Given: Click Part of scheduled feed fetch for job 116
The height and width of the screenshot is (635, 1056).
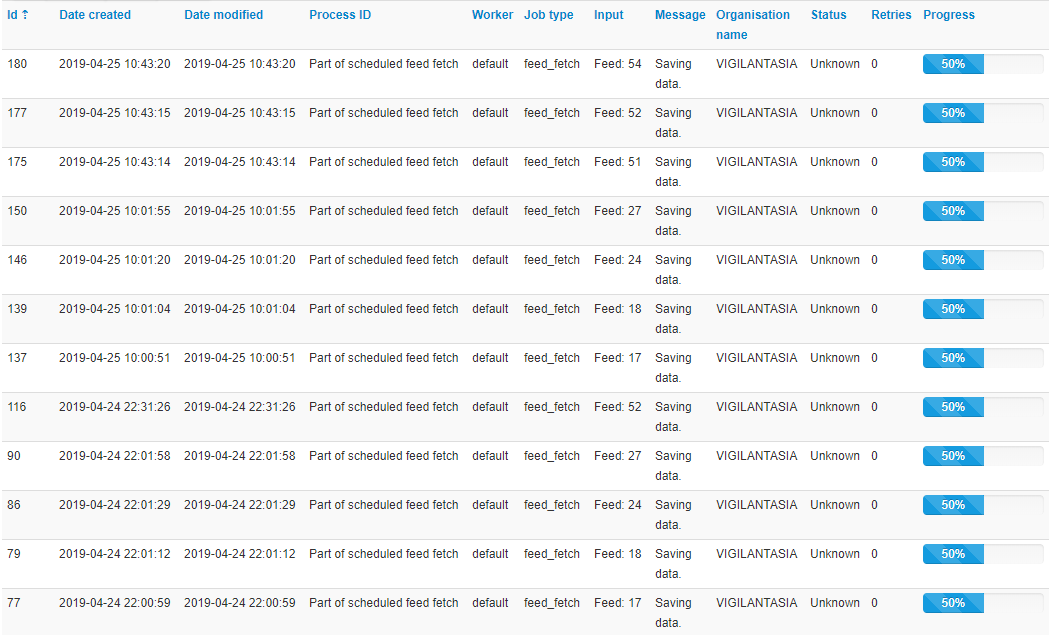Looking at the screenshot, I should coord(383,406).
